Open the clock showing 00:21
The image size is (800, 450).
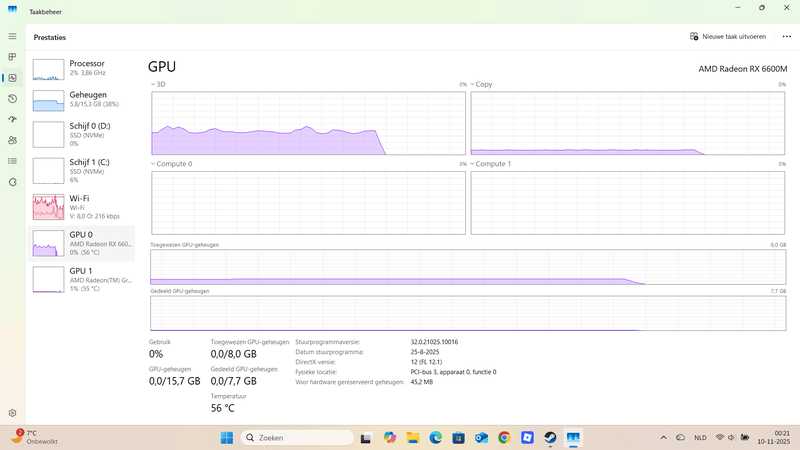(773, 438)
